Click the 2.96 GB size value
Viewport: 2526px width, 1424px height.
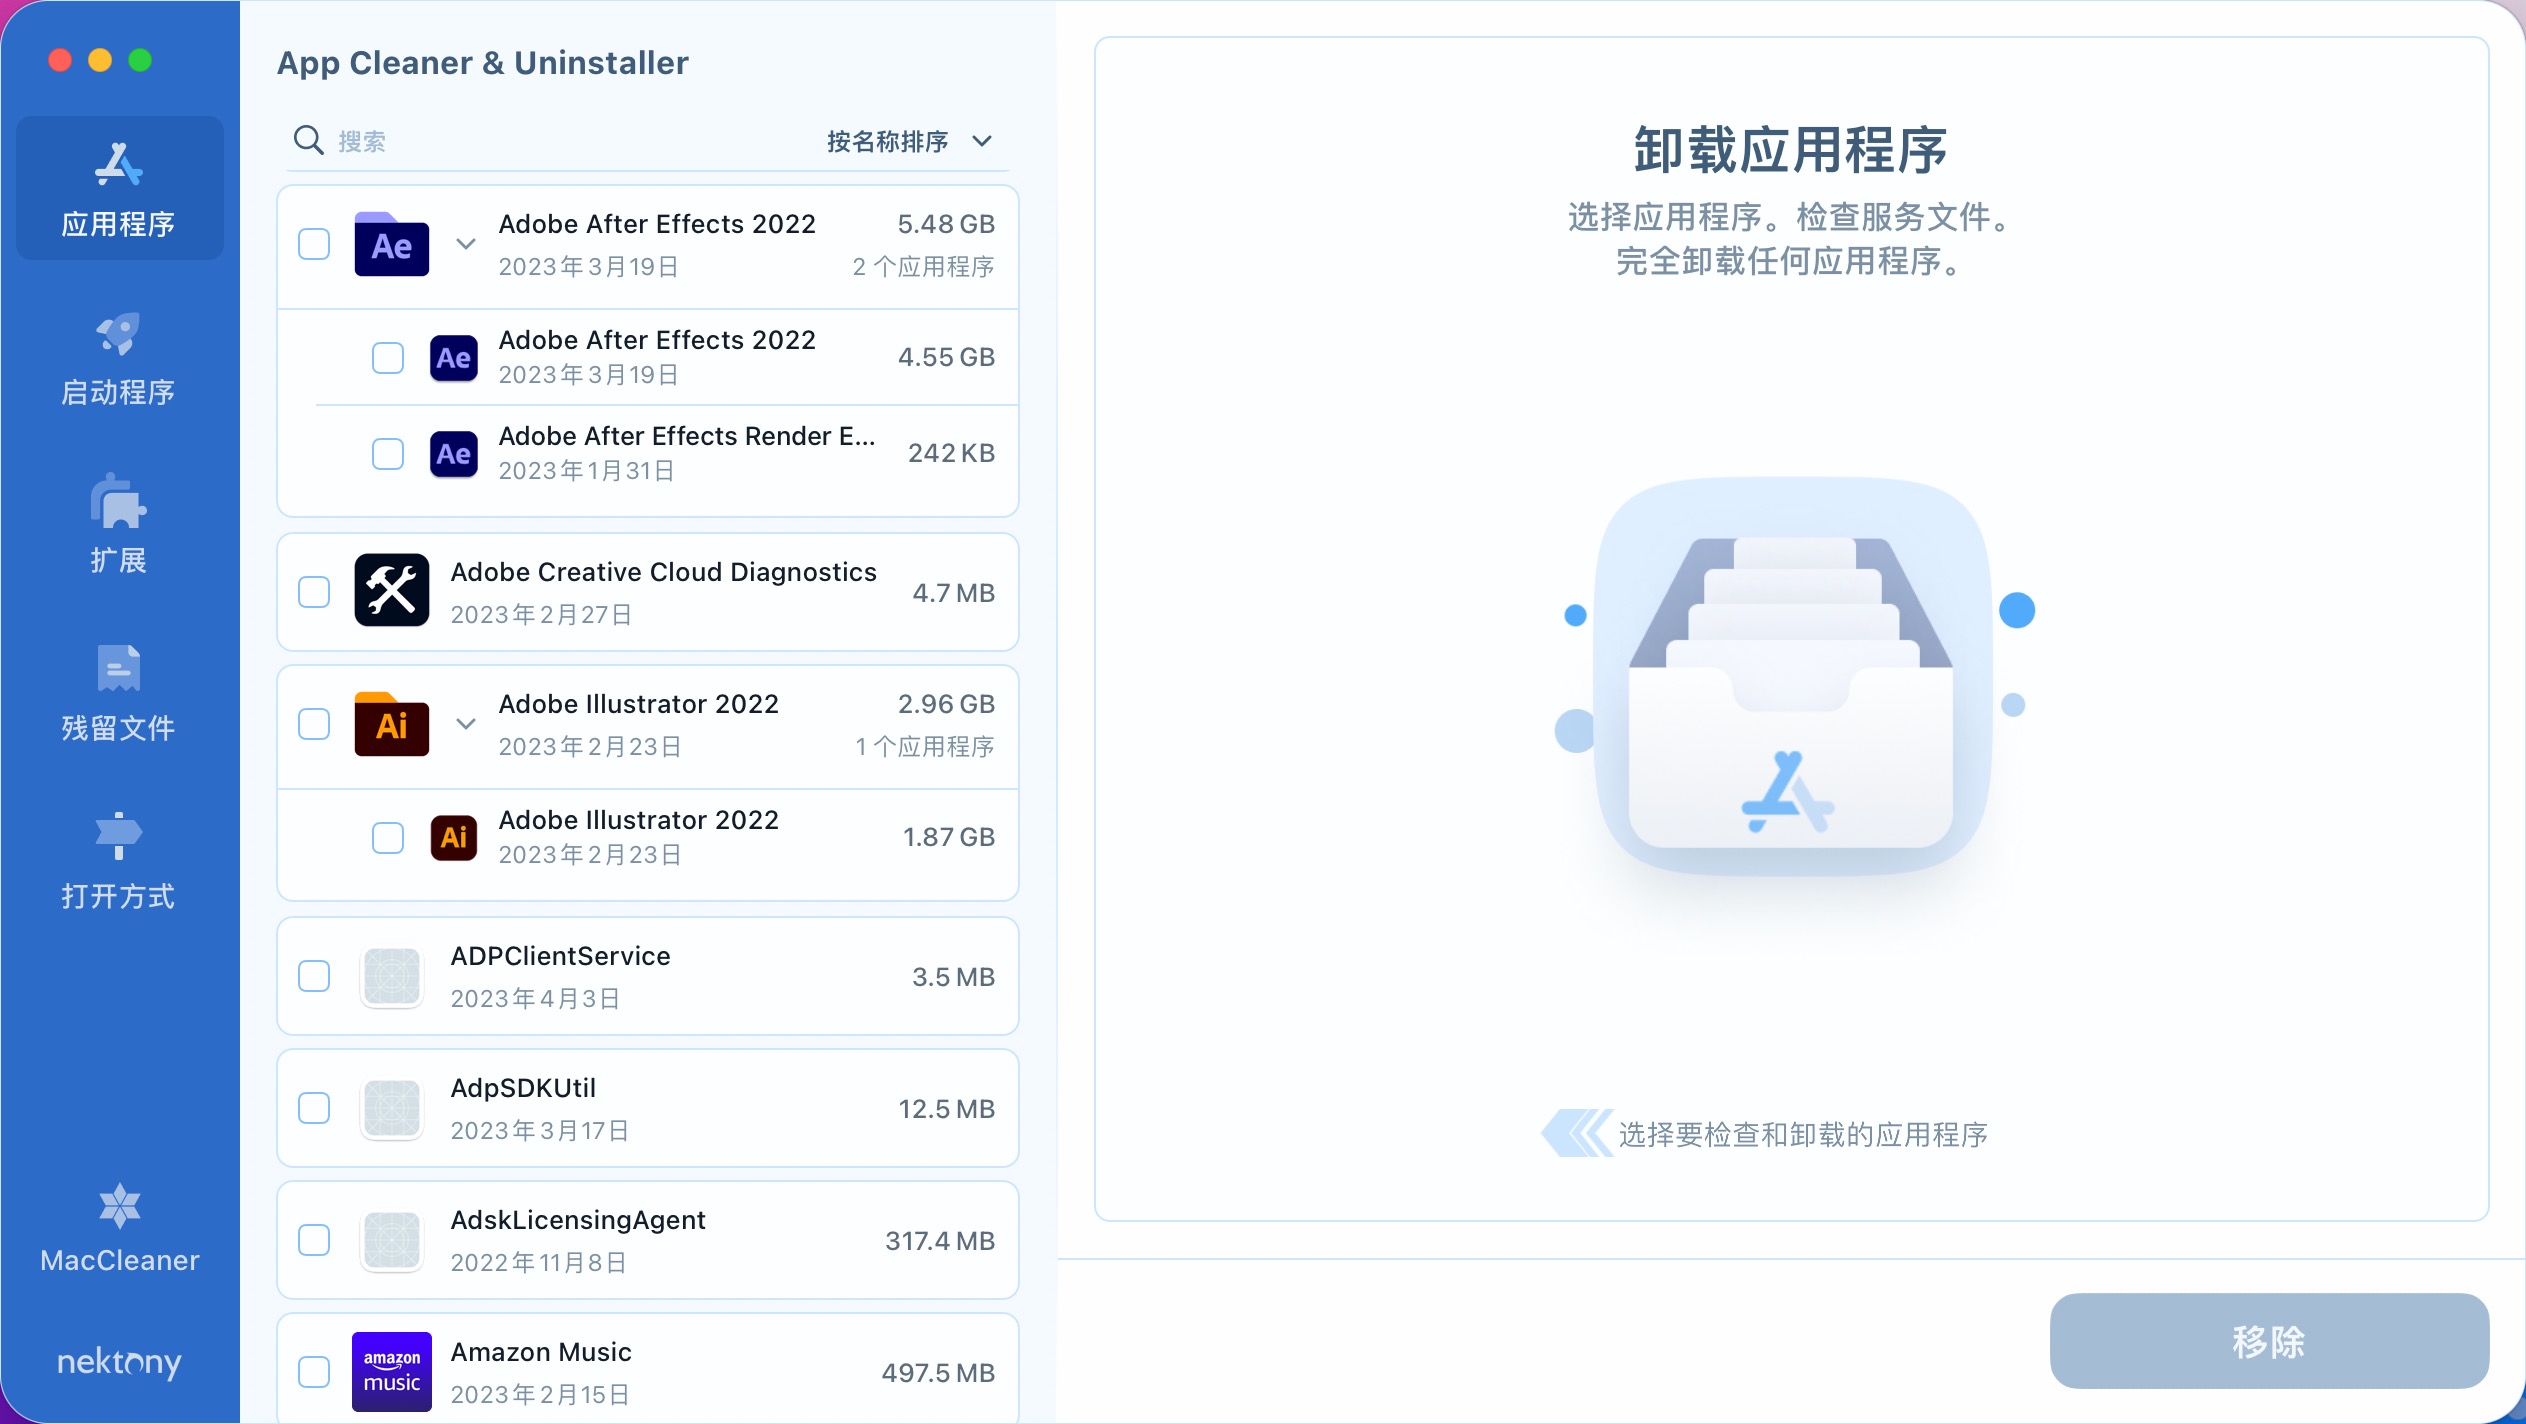(x=946, y=704)
